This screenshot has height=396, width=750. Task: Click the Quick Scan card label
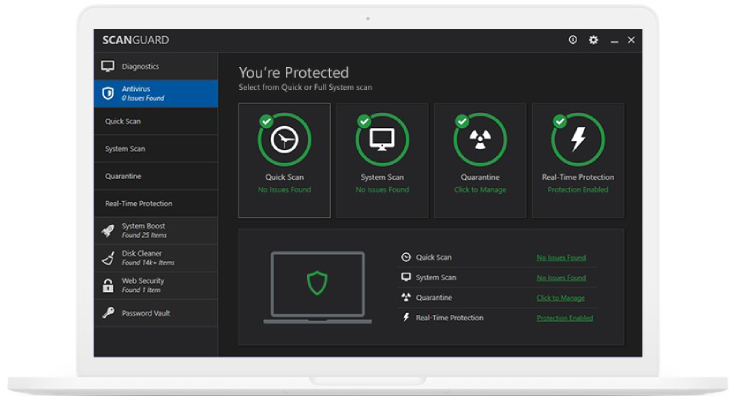coord(285,177)
